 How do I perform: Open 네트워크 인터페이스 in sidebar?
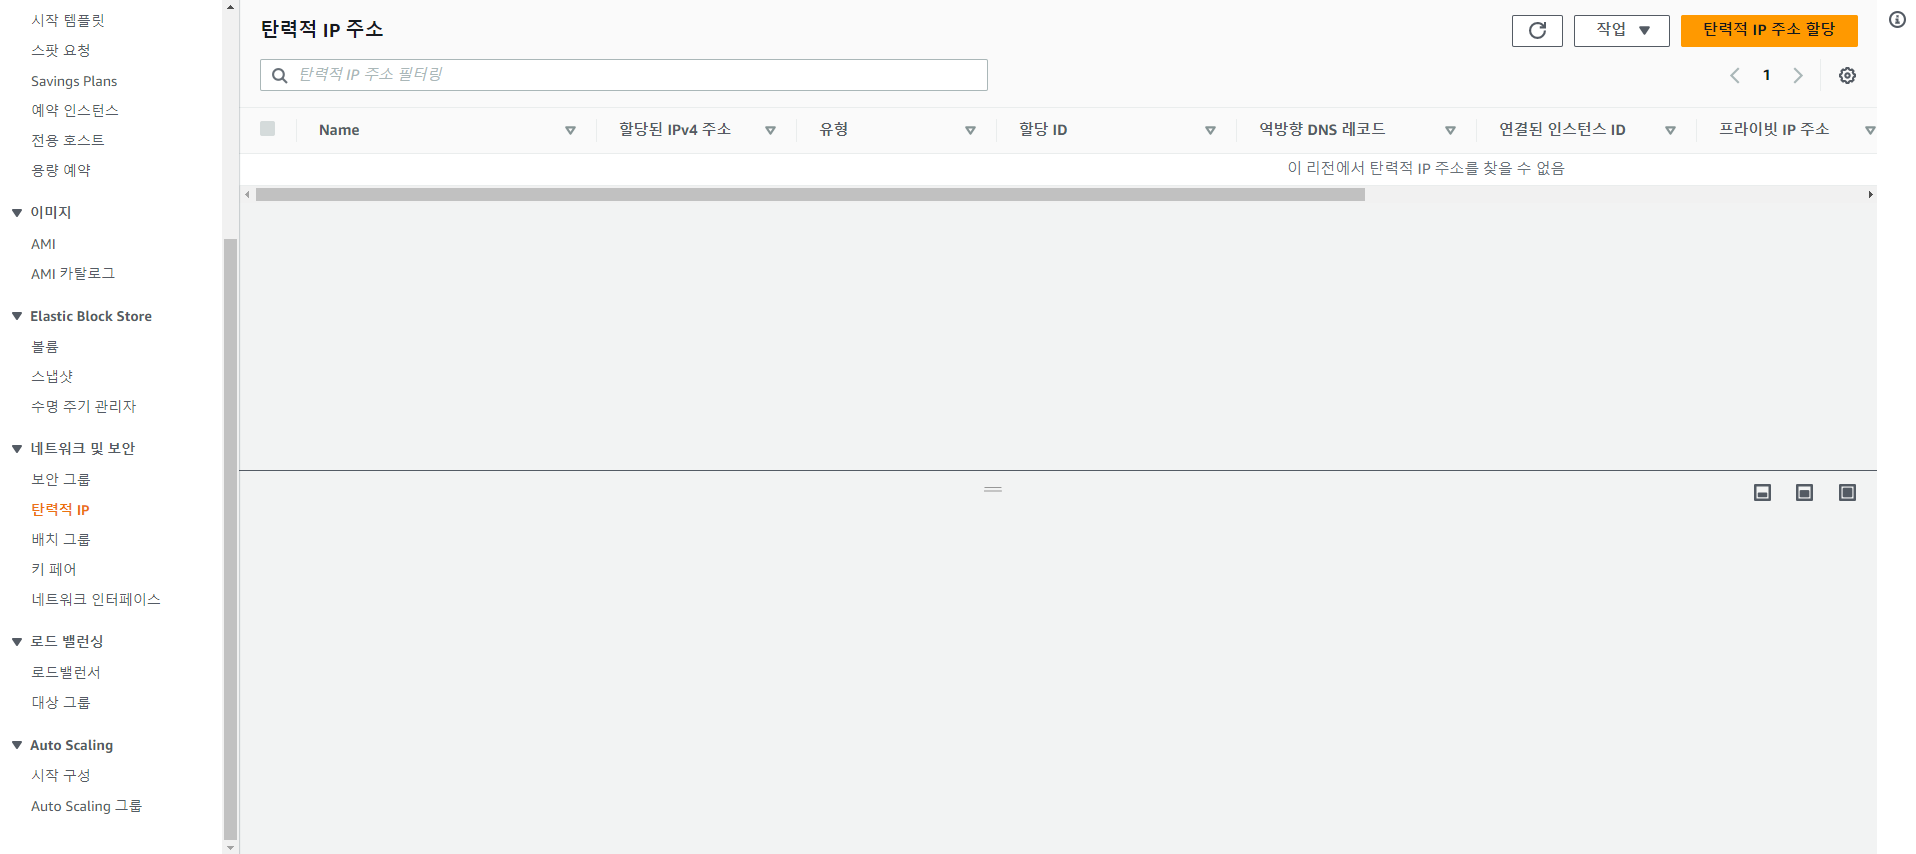96,599
